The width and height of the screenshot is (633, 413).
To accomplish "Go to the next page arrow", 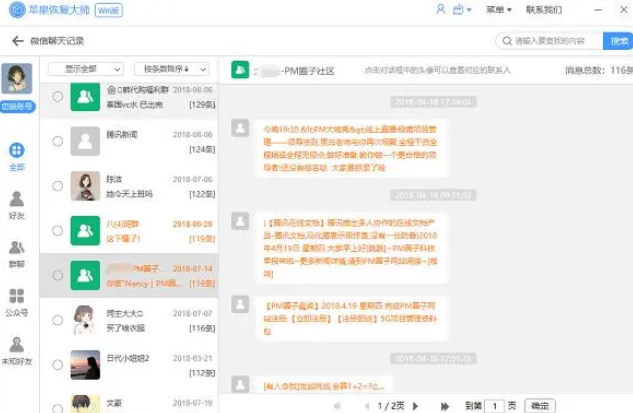I will click(415, 406).
